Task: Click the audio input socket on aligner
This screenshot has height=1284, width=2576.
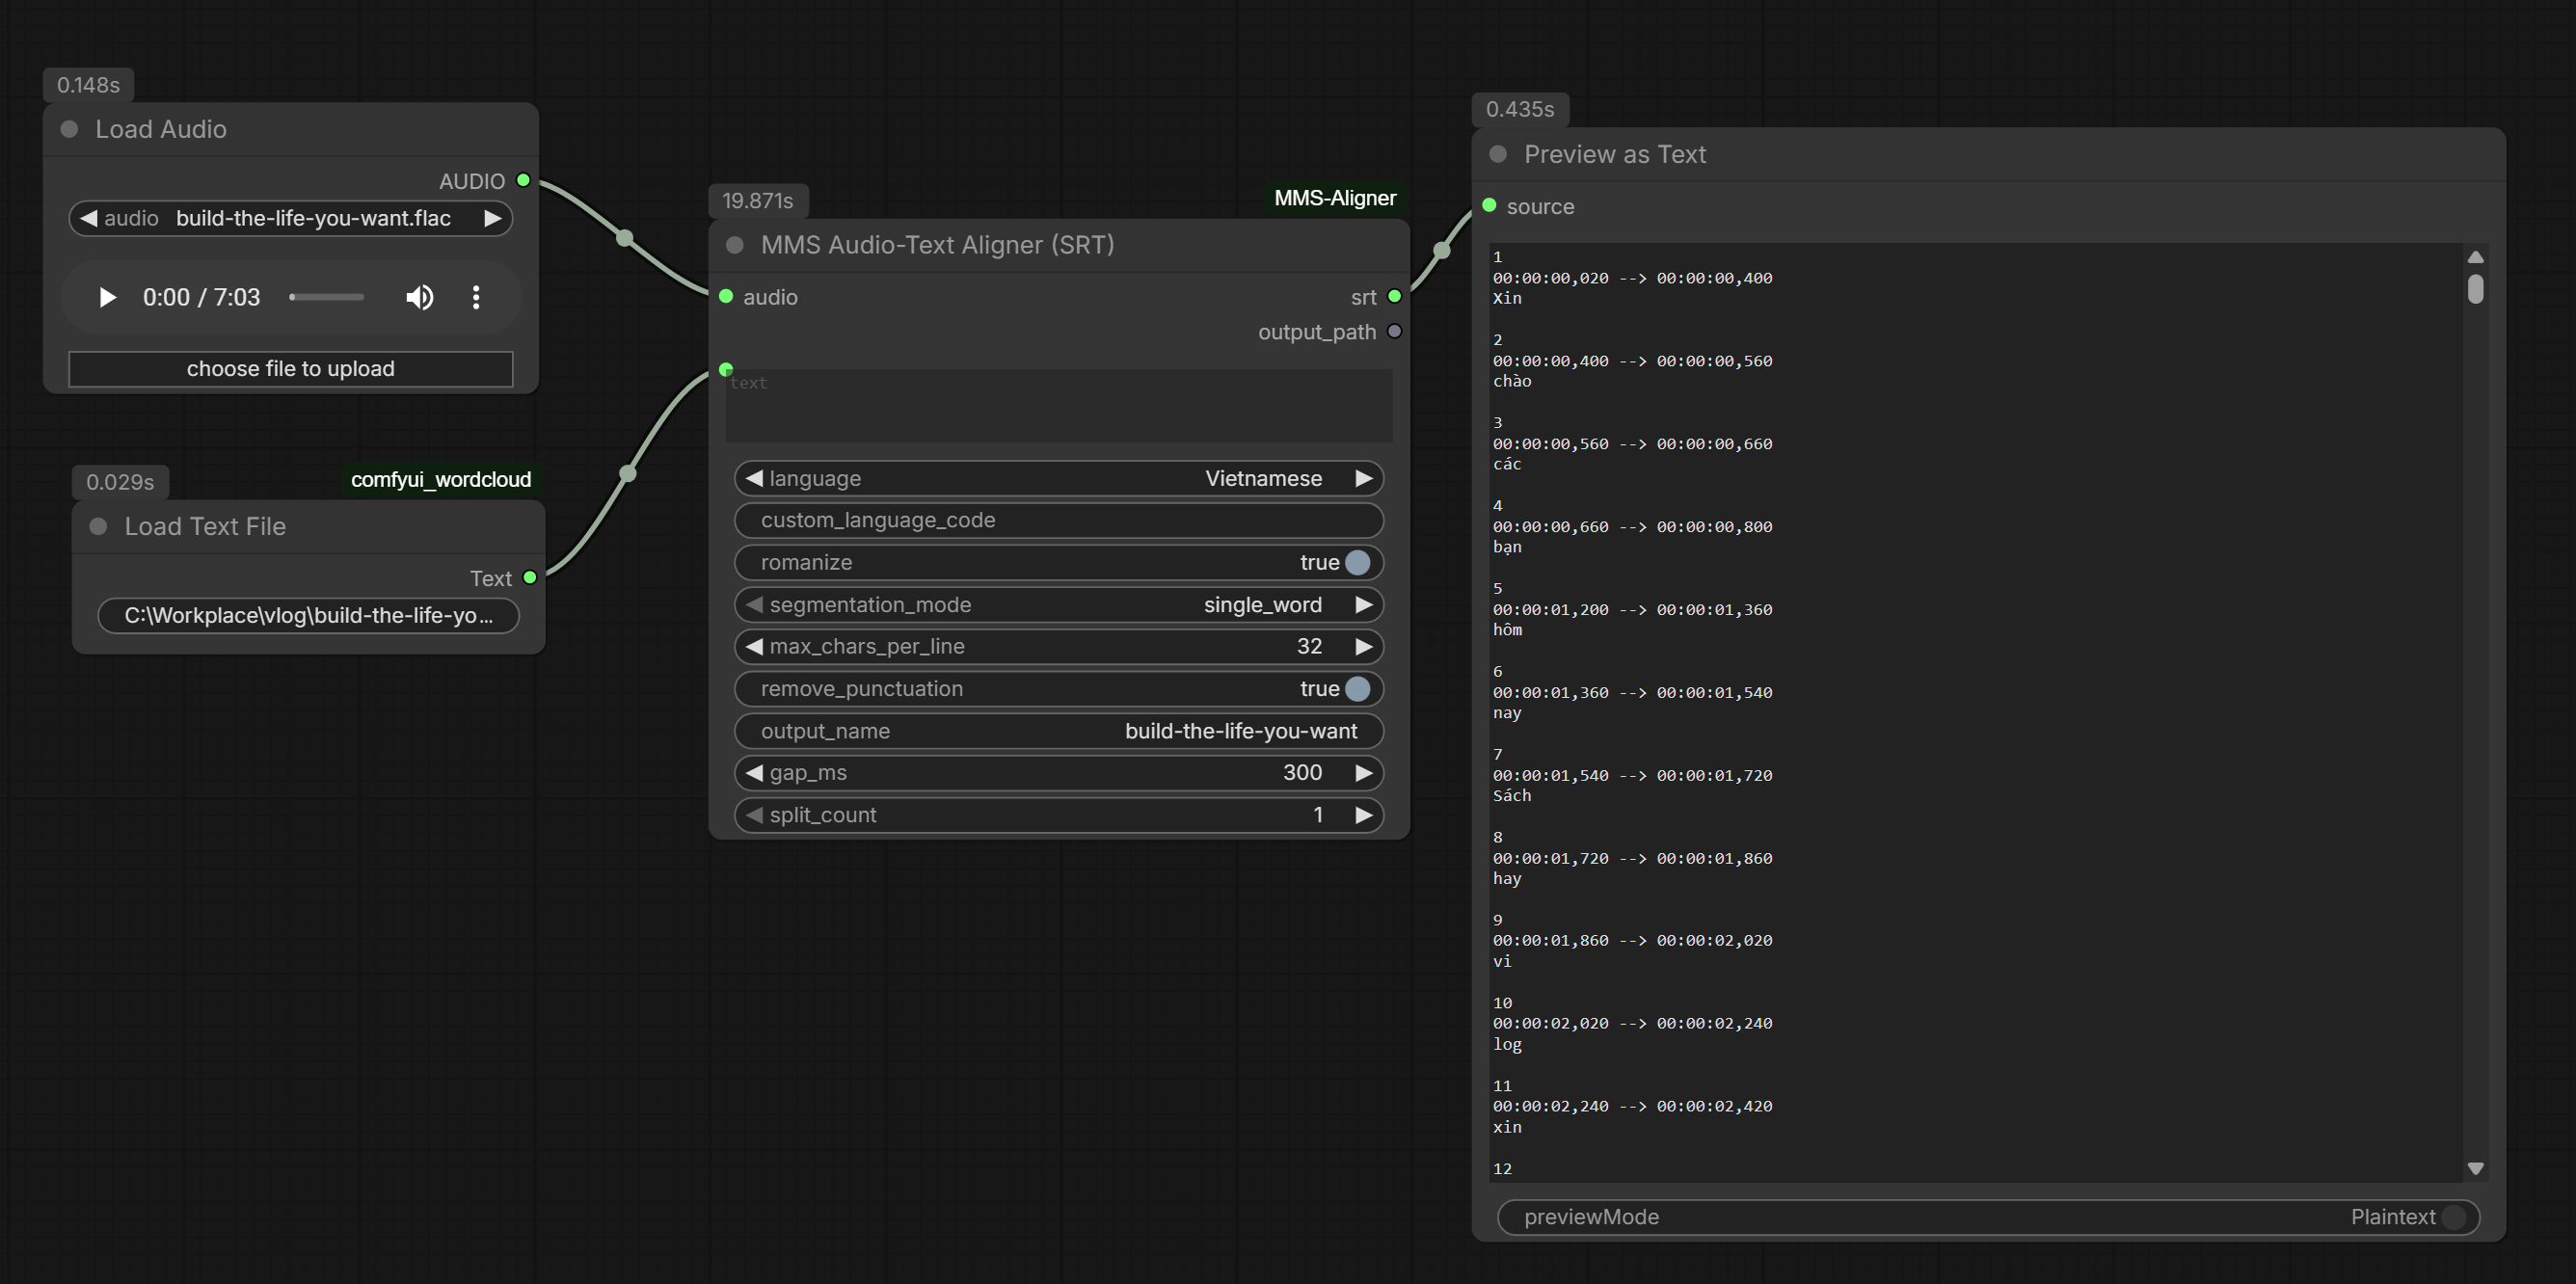Action: point(727,297)
